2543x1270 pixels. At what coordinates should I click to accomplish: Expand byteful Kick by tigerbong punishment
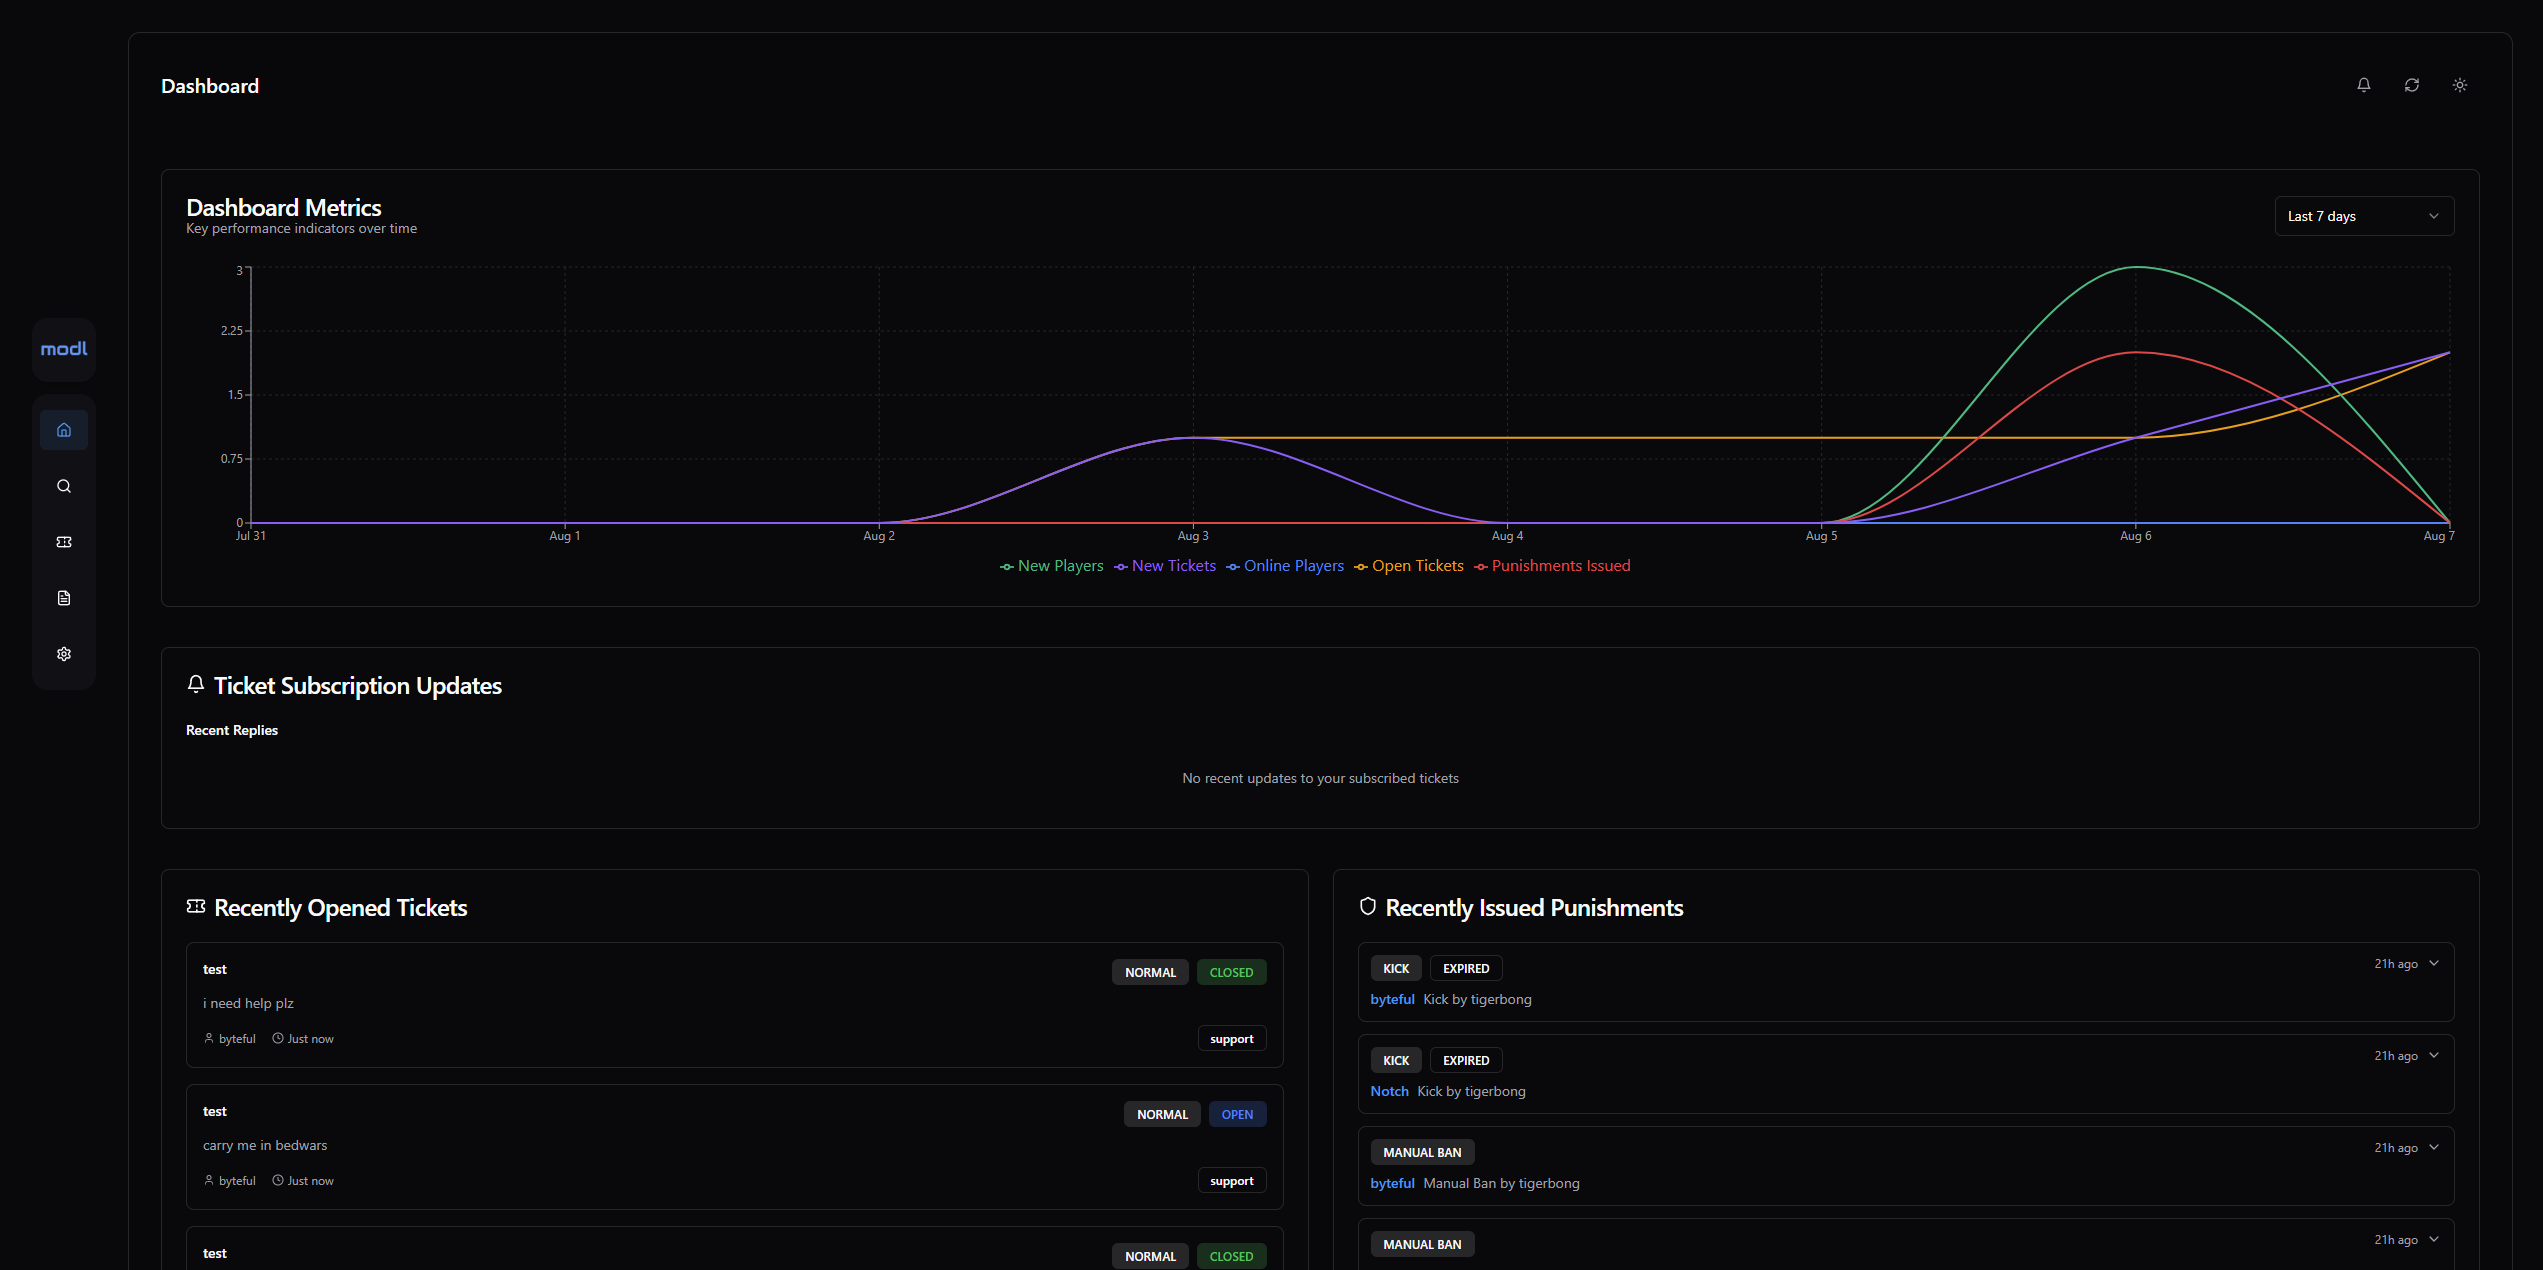point(2434,964)
